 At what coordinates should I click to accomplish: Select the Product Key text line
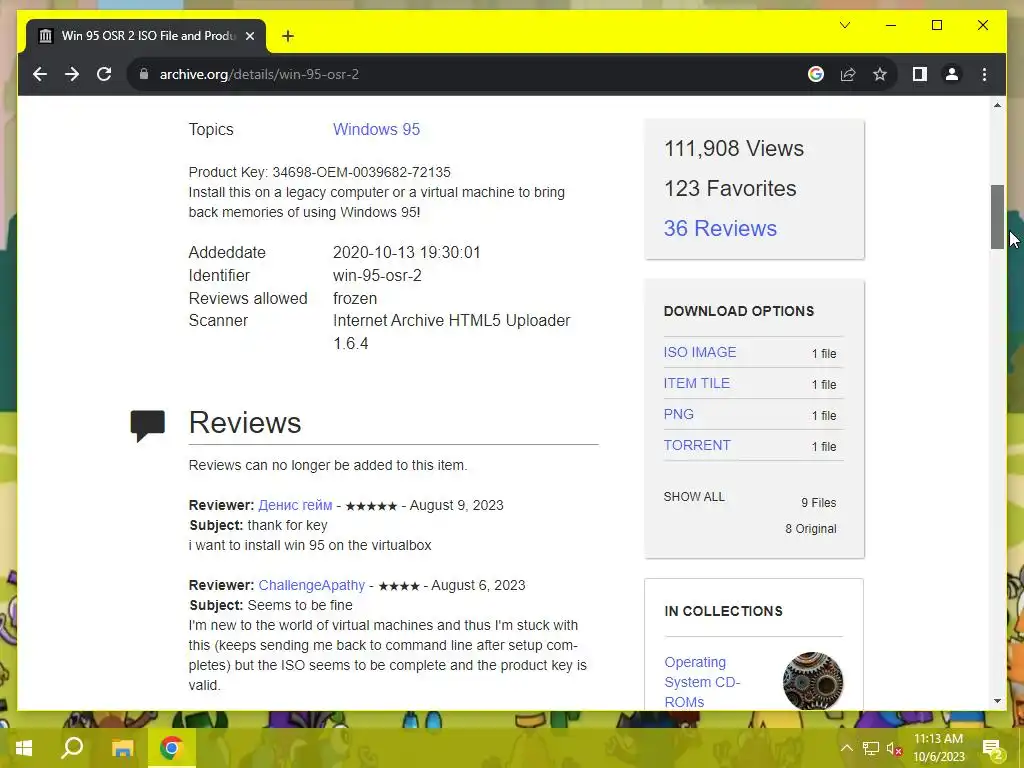click(x=319, y=172)
